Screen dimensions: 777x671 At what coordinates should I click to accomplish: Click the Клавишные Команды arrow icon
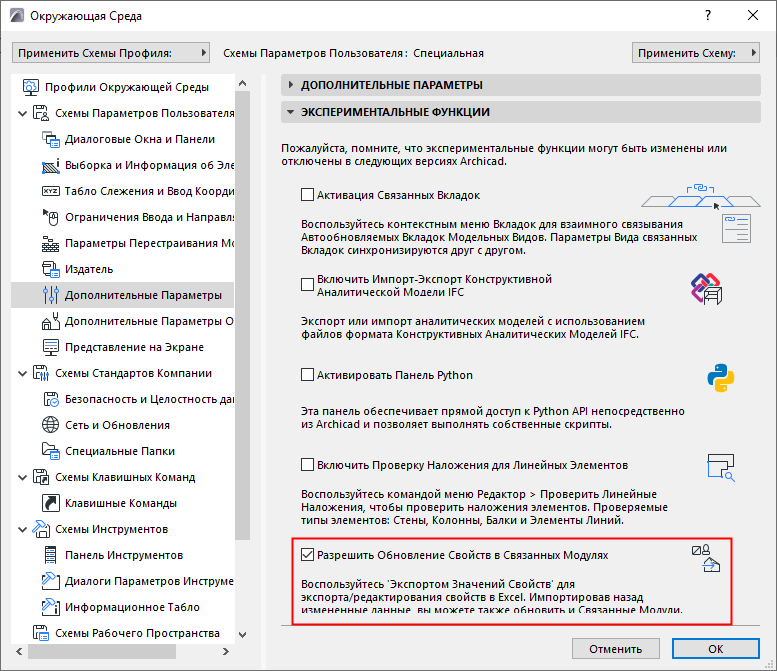click(x=51, y=503)
